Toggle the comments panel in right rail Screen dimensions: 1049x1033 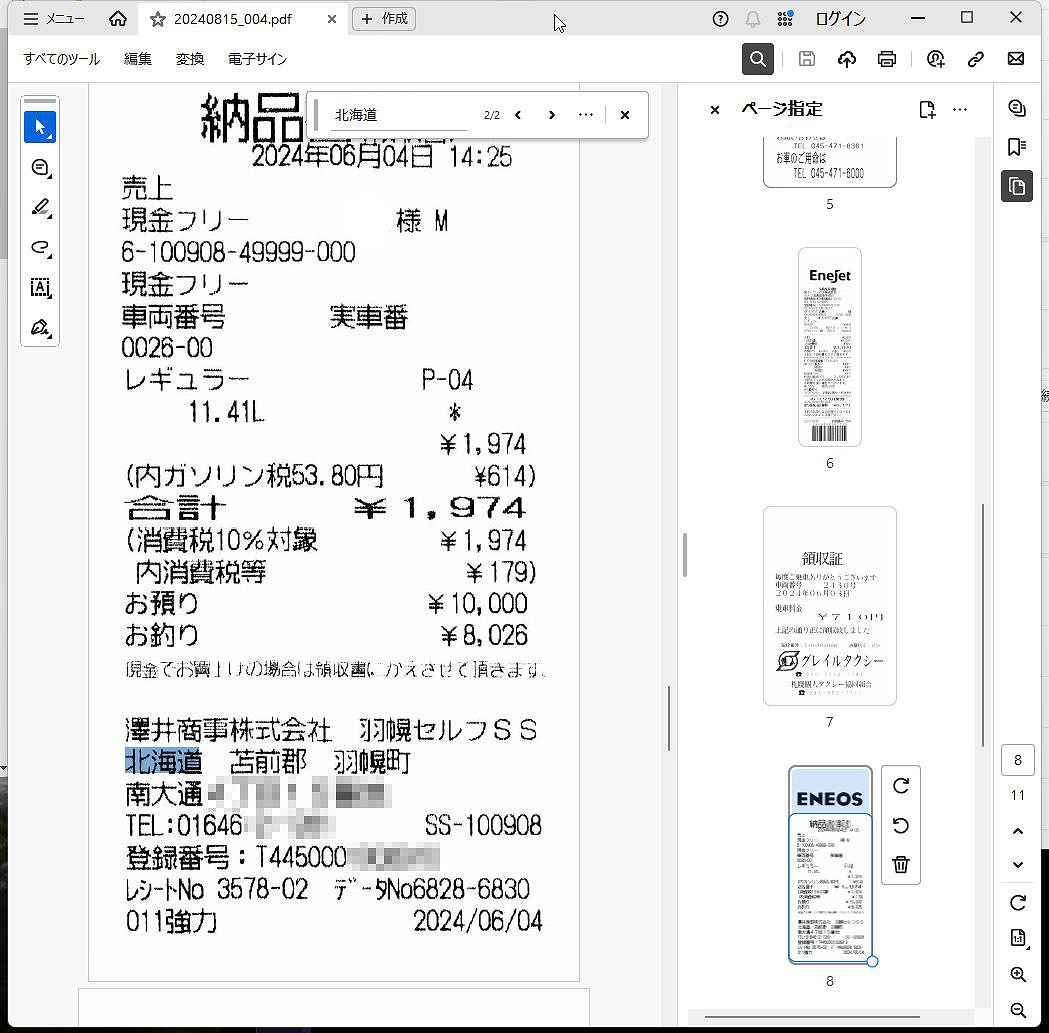[1017, 108]
